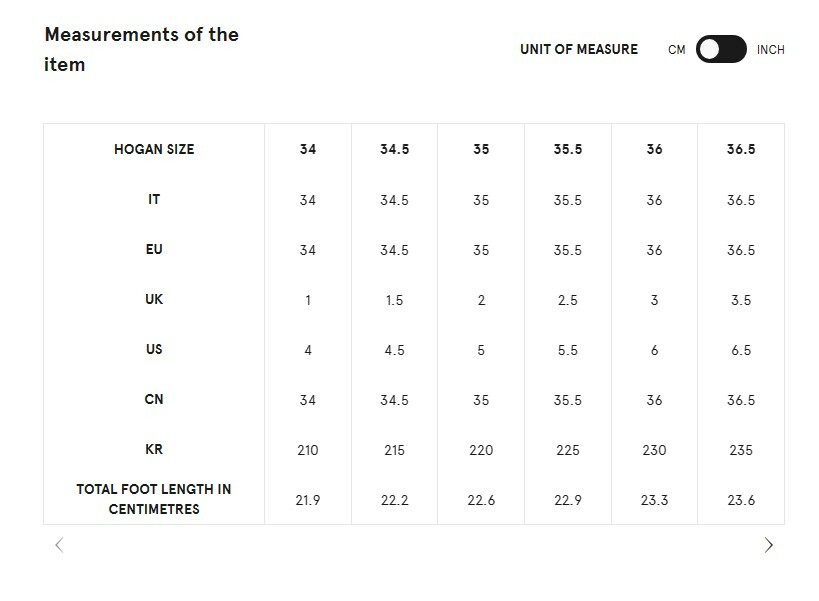Select the CM unit label
Viewport: 819px width, 601px height.
pyautogui.click(x=677, y=50)
